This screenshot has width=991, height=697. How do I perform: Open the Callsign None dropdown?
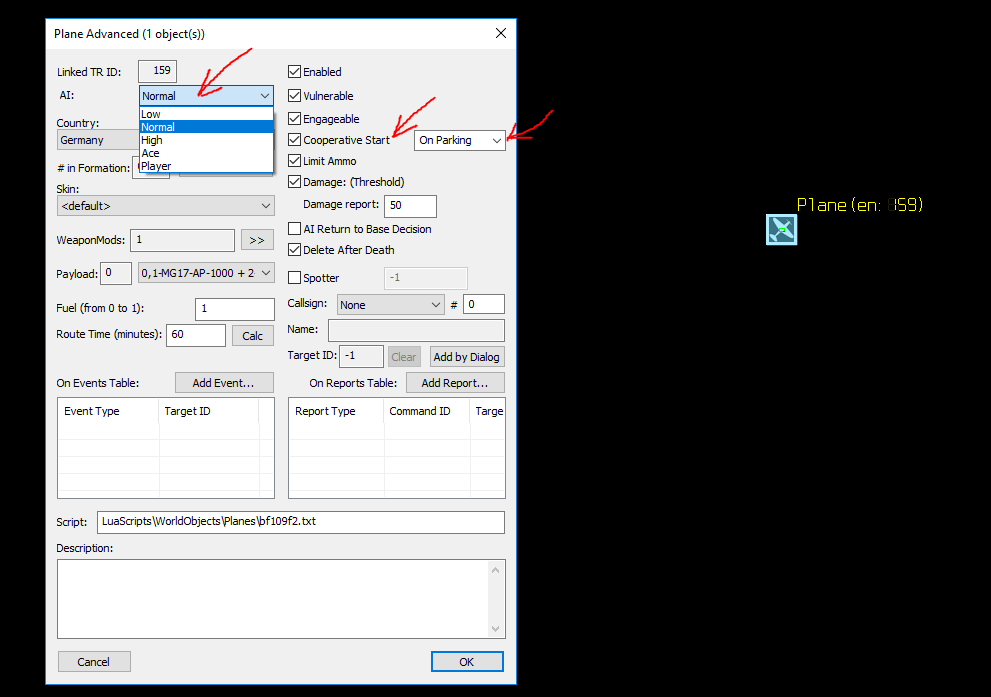tap(391, 305)
